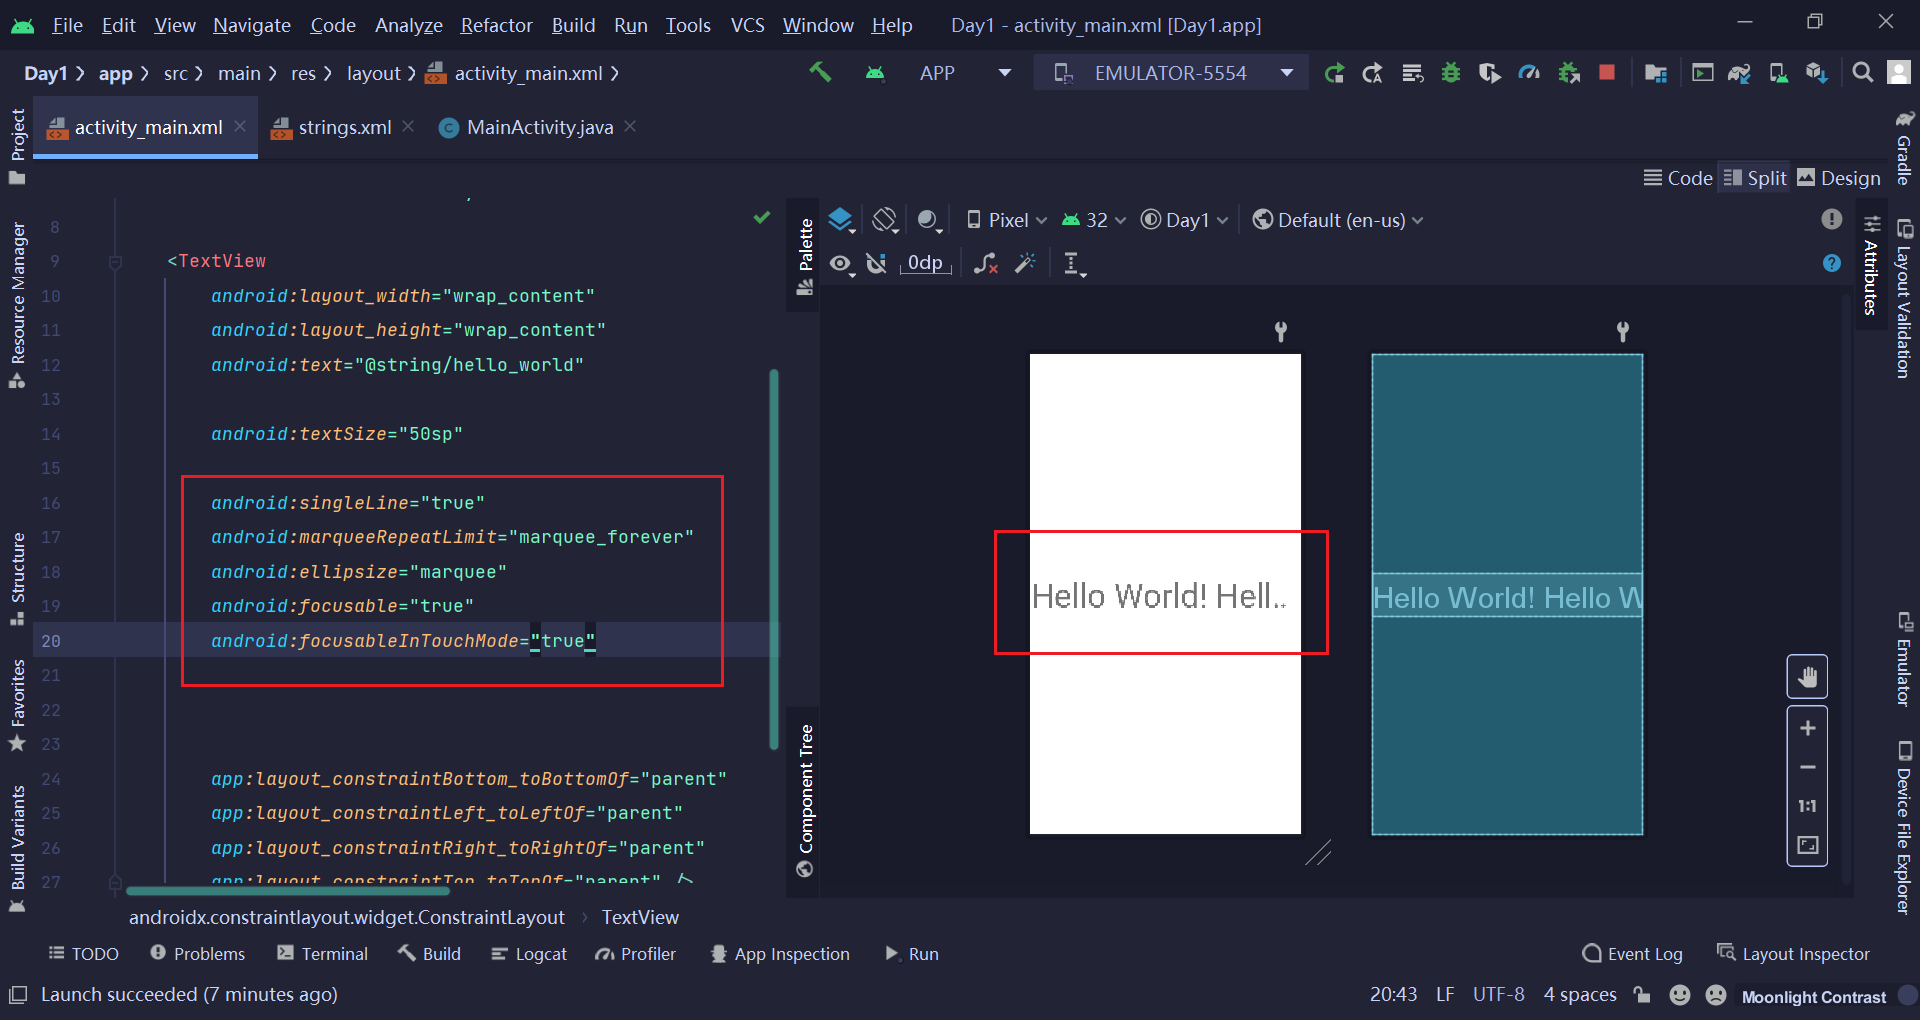Switch editor to Code view mode
1920x1020 pixels.
coord(1679,178)
